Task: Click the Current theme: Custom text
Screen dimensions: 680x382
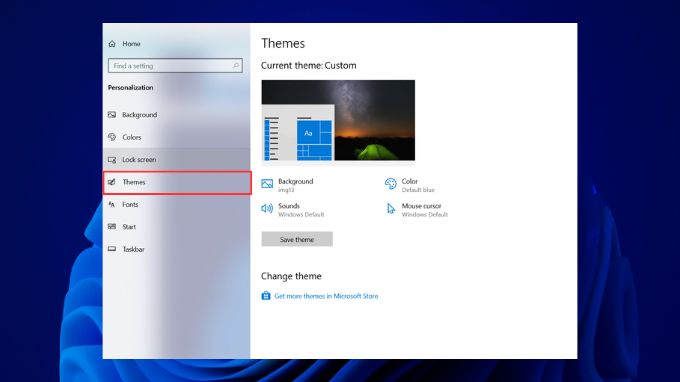Action: pyautogui.click(x=309, y=65)
